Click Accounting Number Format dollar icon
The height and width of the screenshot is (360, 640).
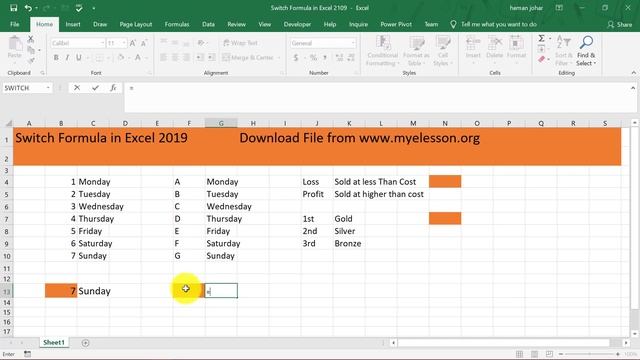(296, 58)
